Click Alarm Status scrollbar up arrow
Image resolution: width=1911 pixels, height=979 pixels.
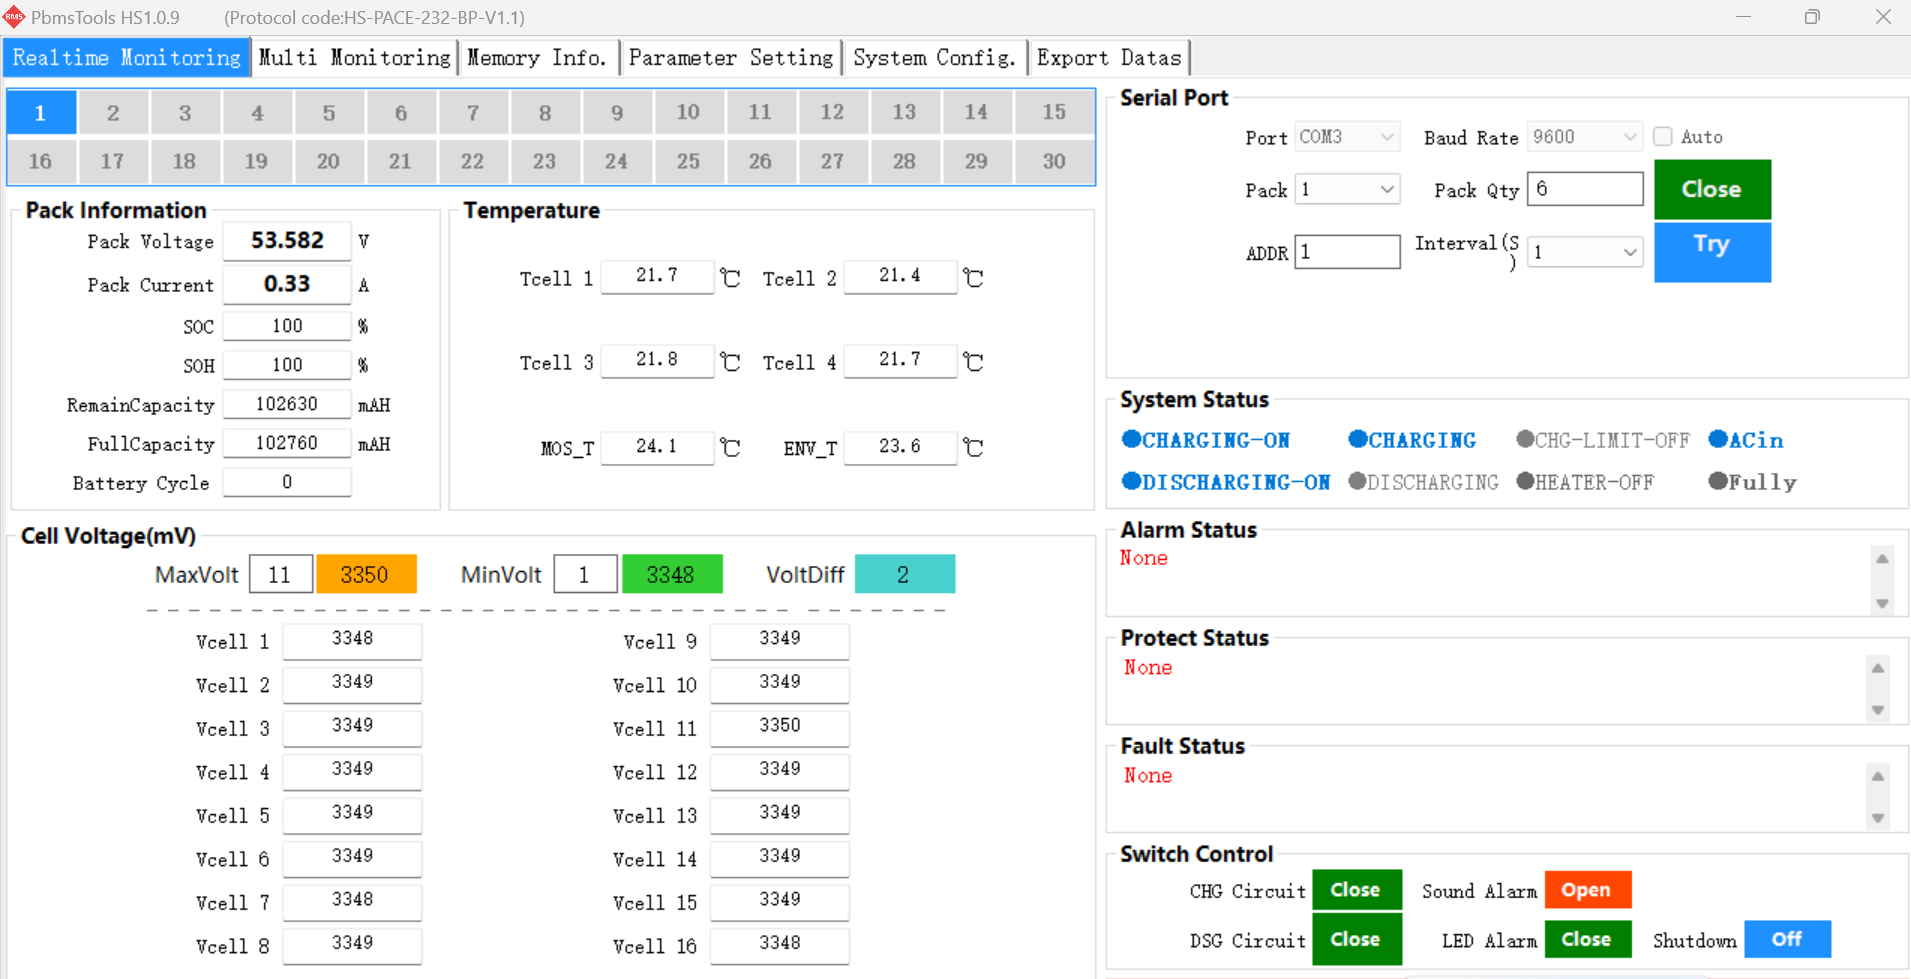[1882, 559]
